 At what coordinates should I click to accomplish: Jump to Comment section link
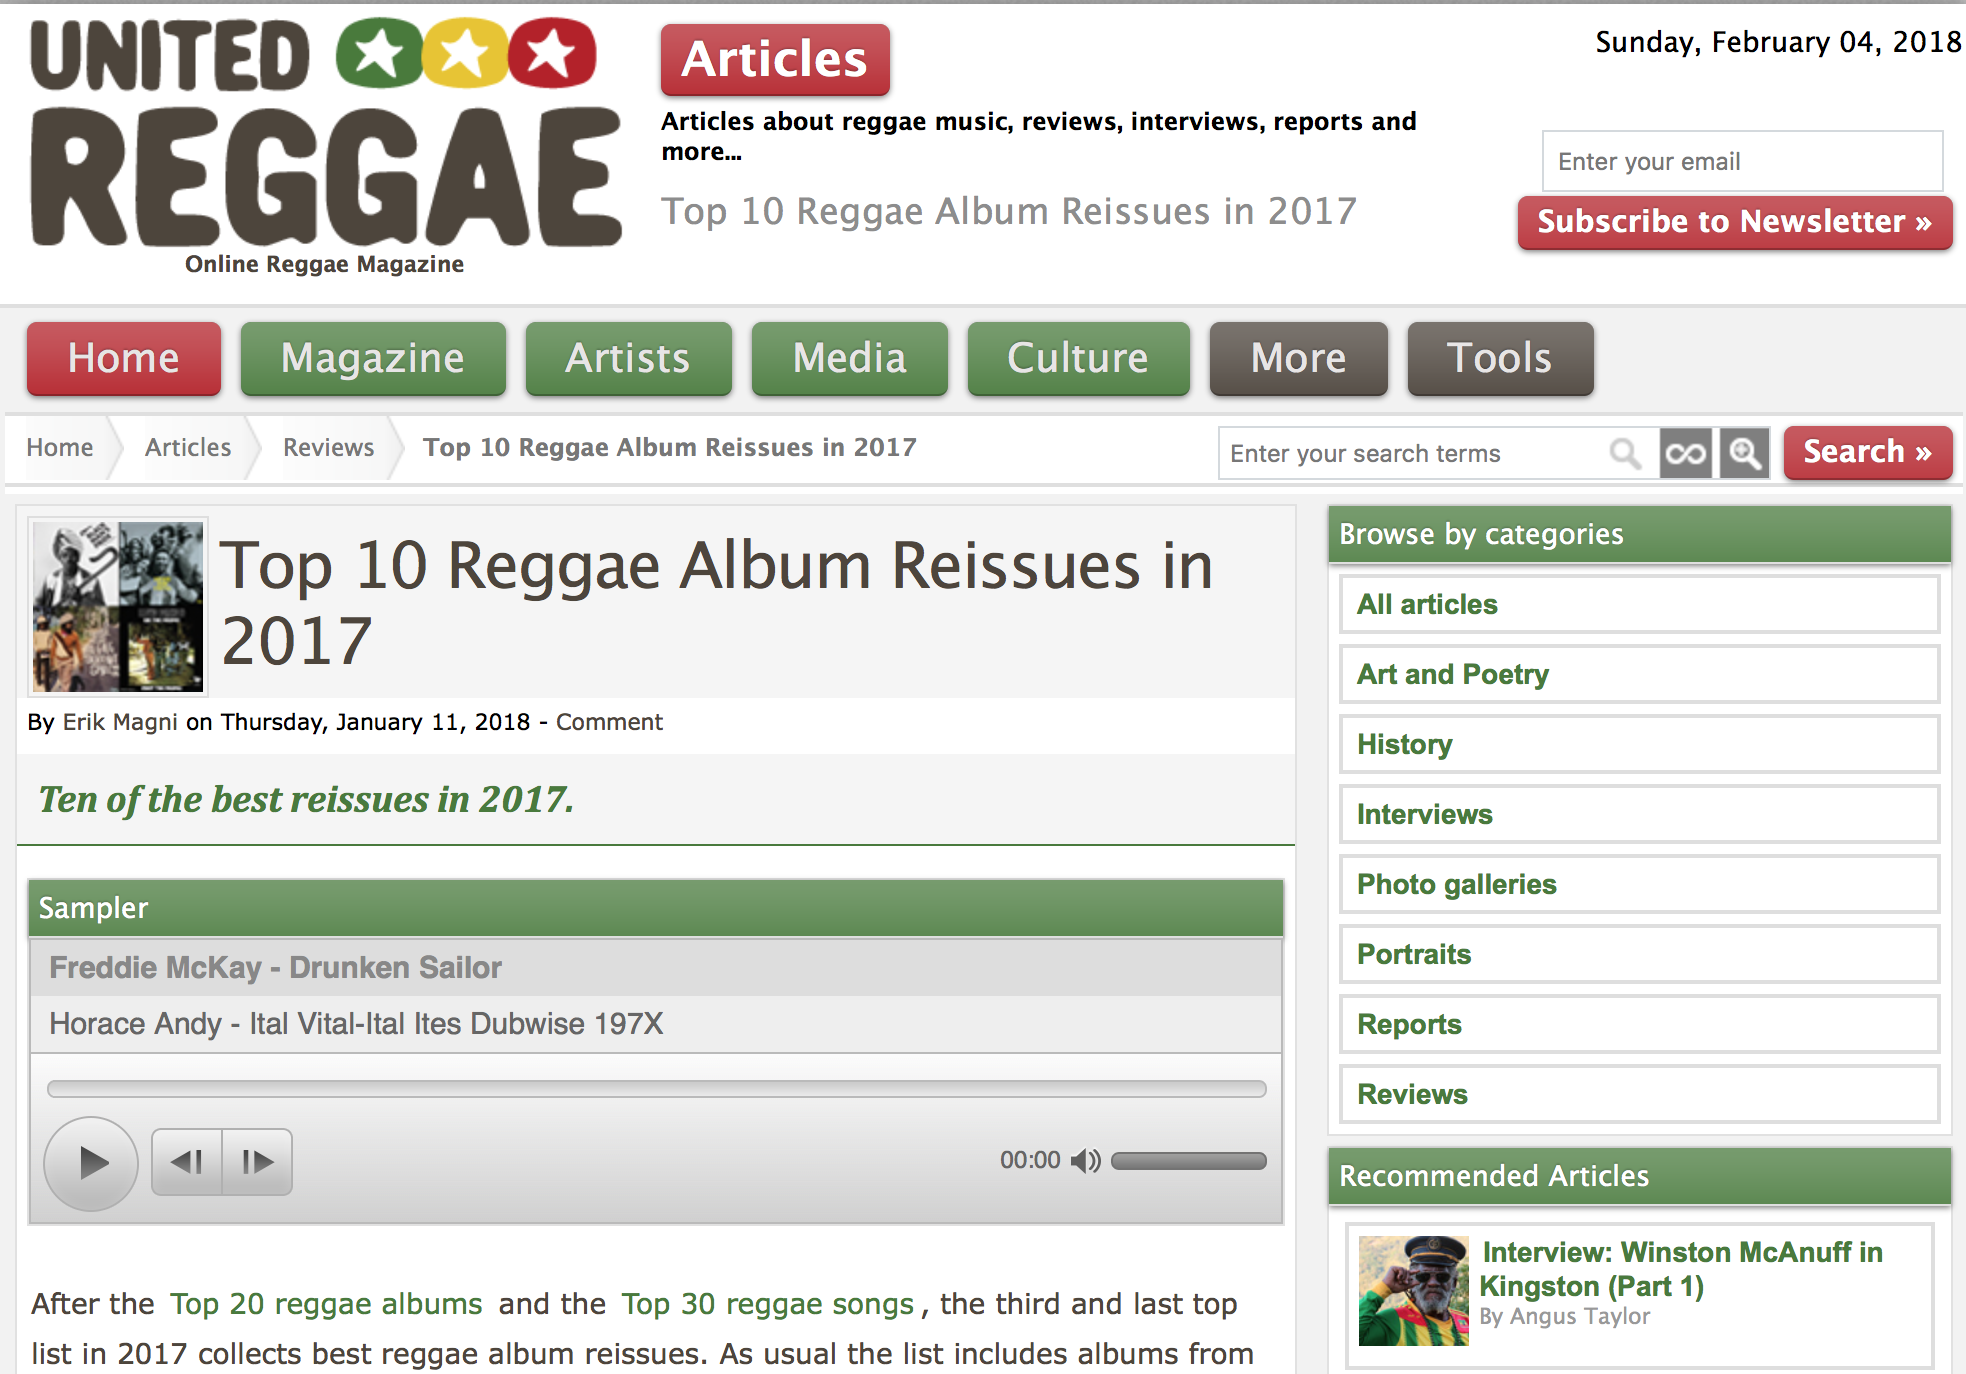point(609,722)
